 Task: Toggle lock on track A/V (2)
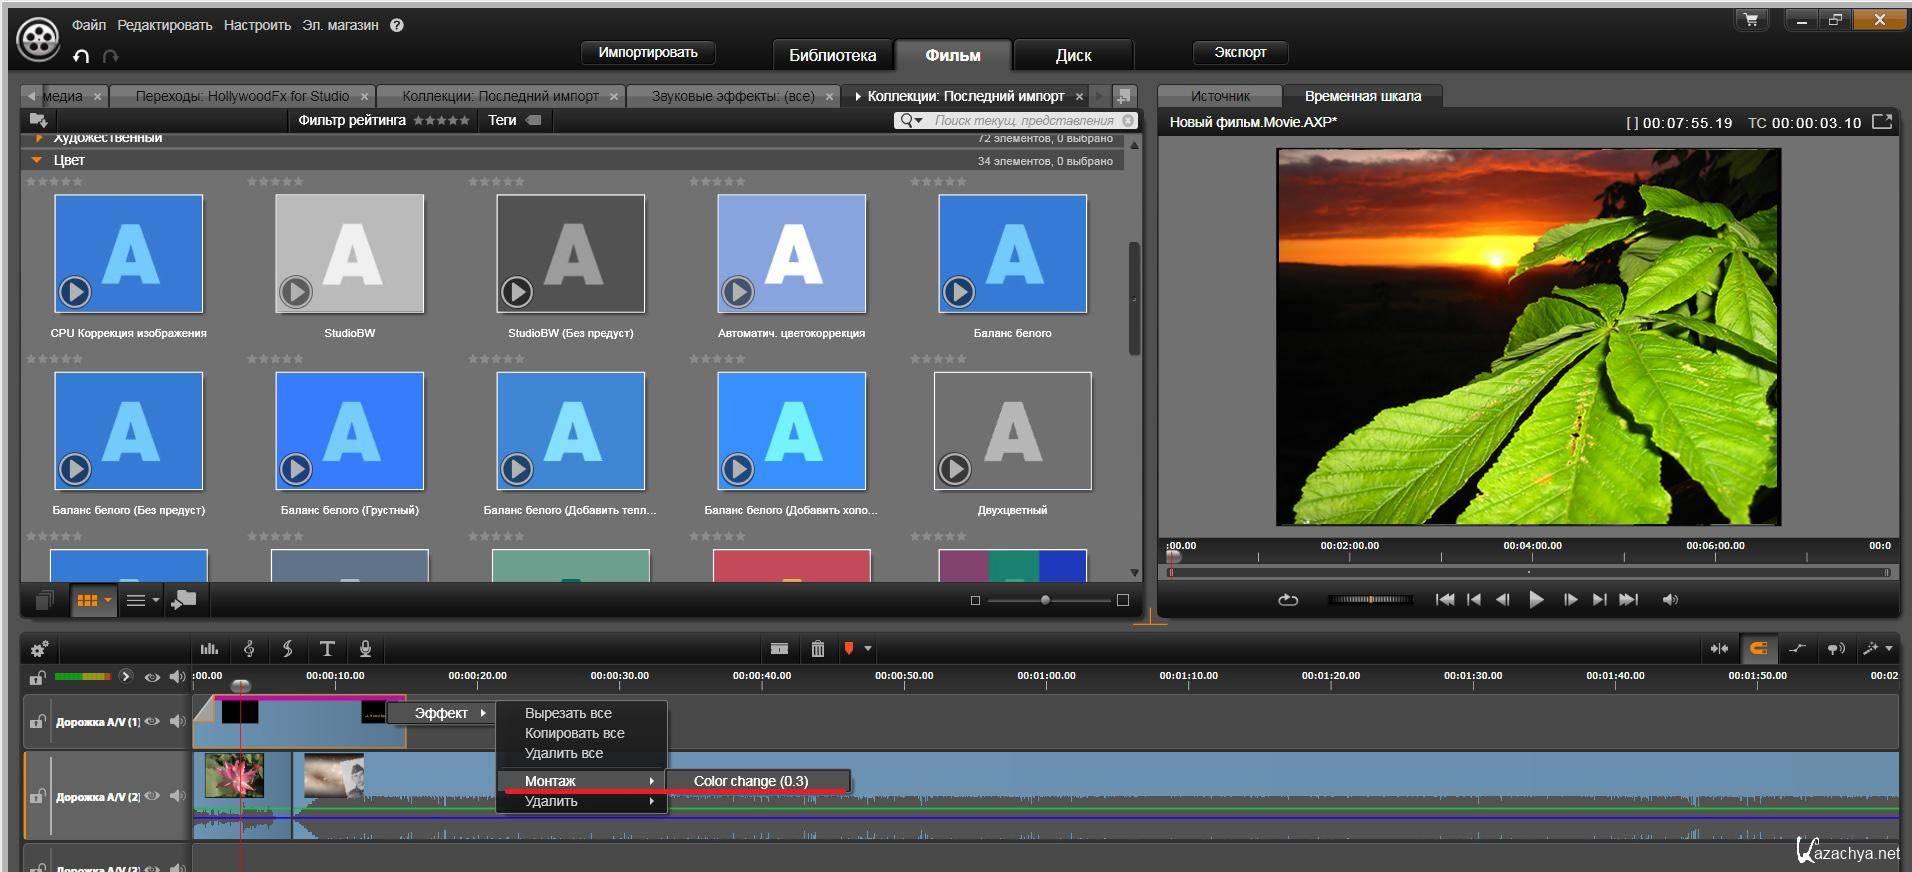37,796
